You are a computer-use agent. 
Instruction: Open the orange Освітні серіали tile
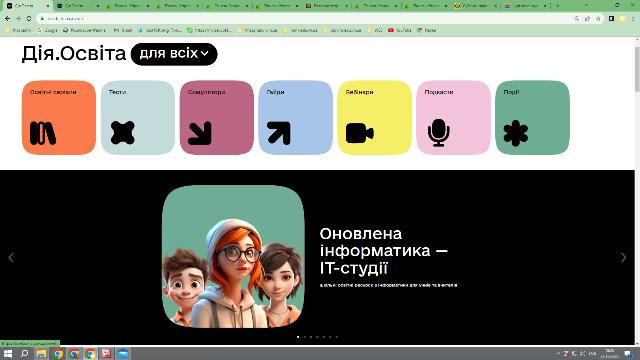[59, 118]
